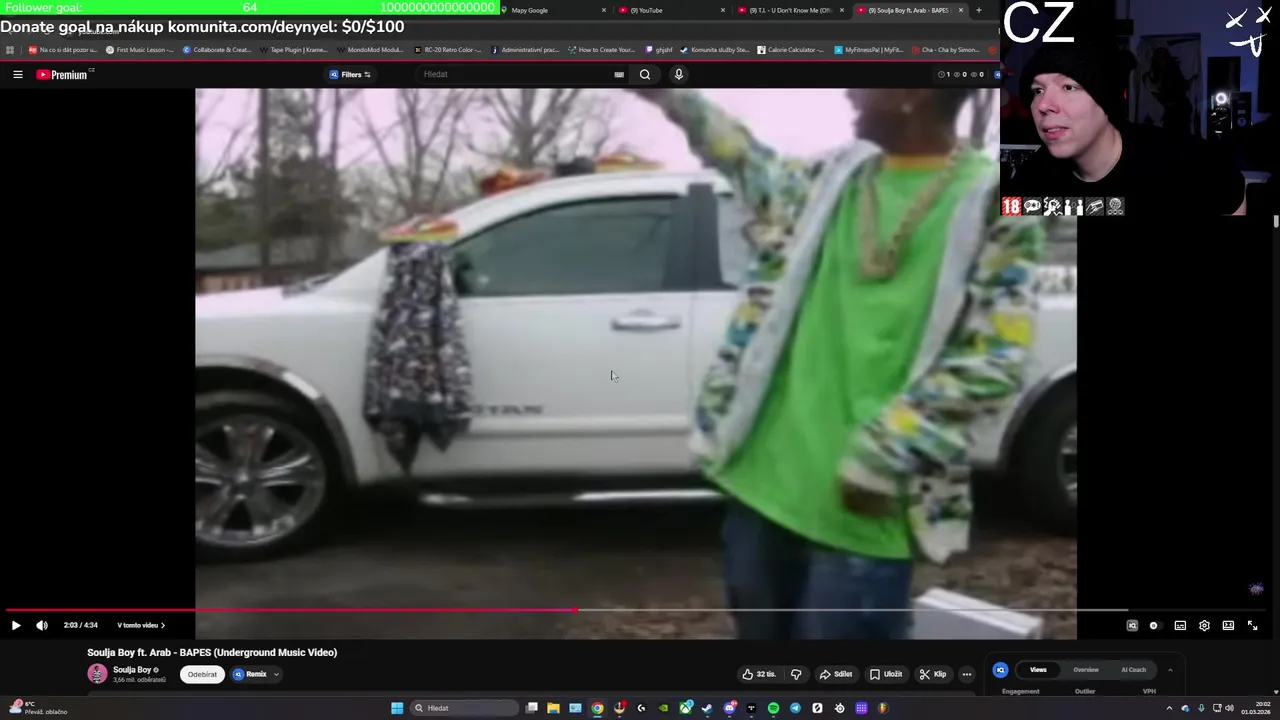Open the AI Coach tab
Screen dimensions: 1280x720
pos(1133,670)
